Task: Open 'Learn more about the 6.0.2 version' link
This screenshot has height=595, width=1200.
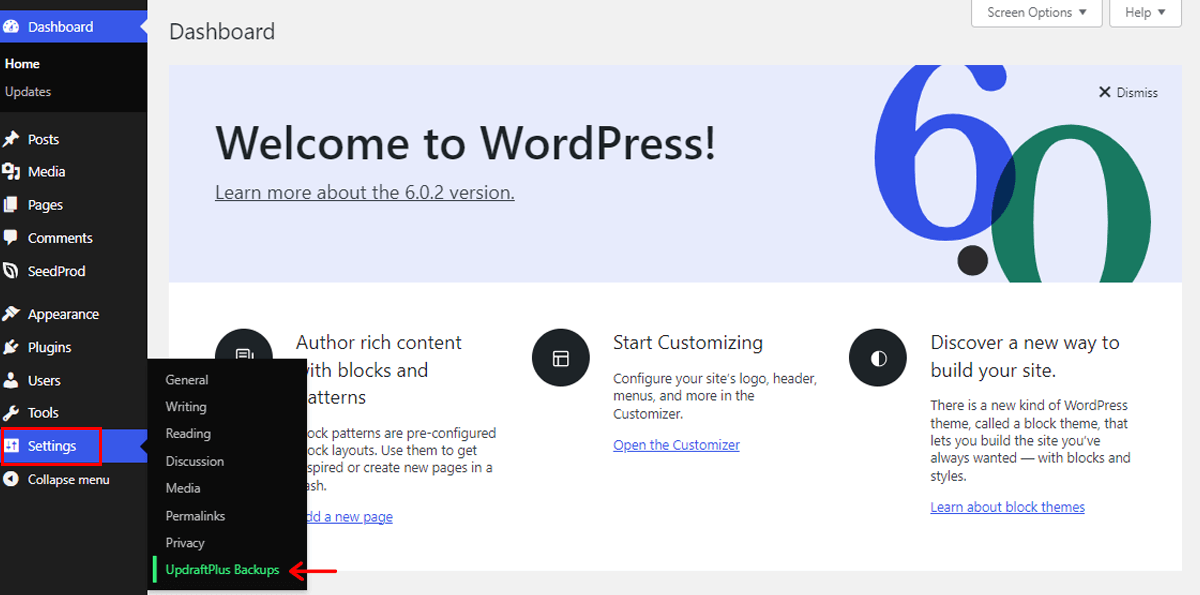Action: (365, 192)
